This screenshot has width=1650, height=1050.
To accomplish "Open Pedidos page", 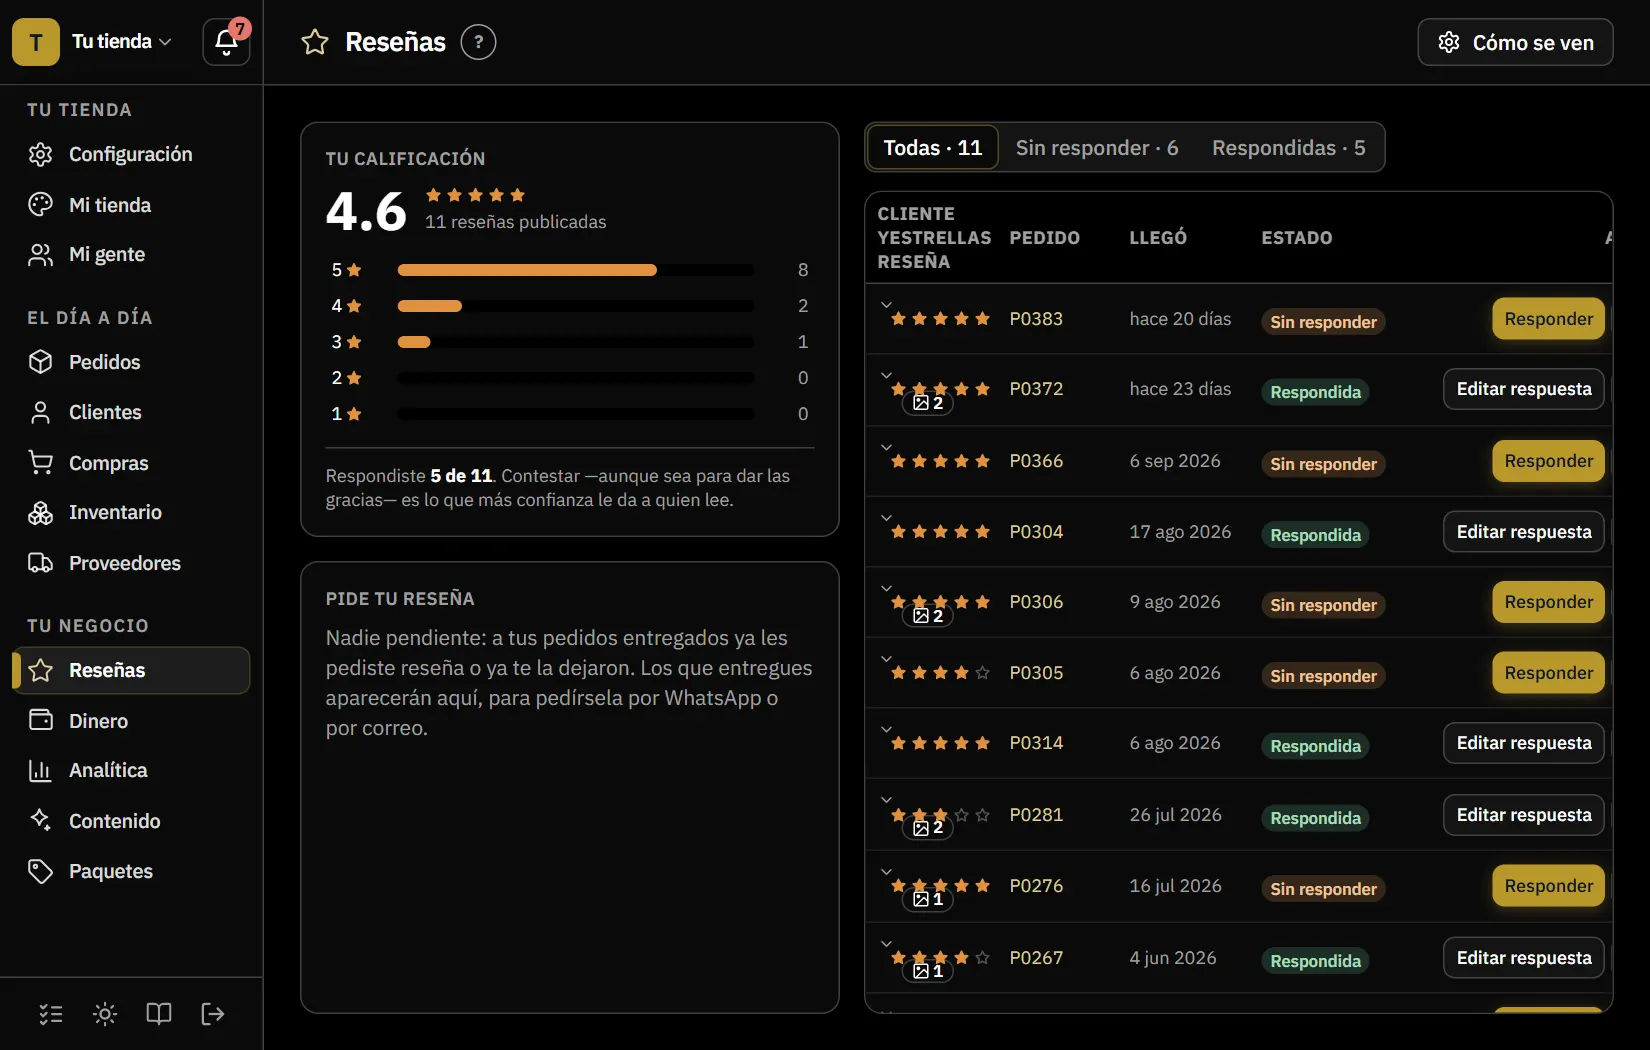I will coord(131,362).
